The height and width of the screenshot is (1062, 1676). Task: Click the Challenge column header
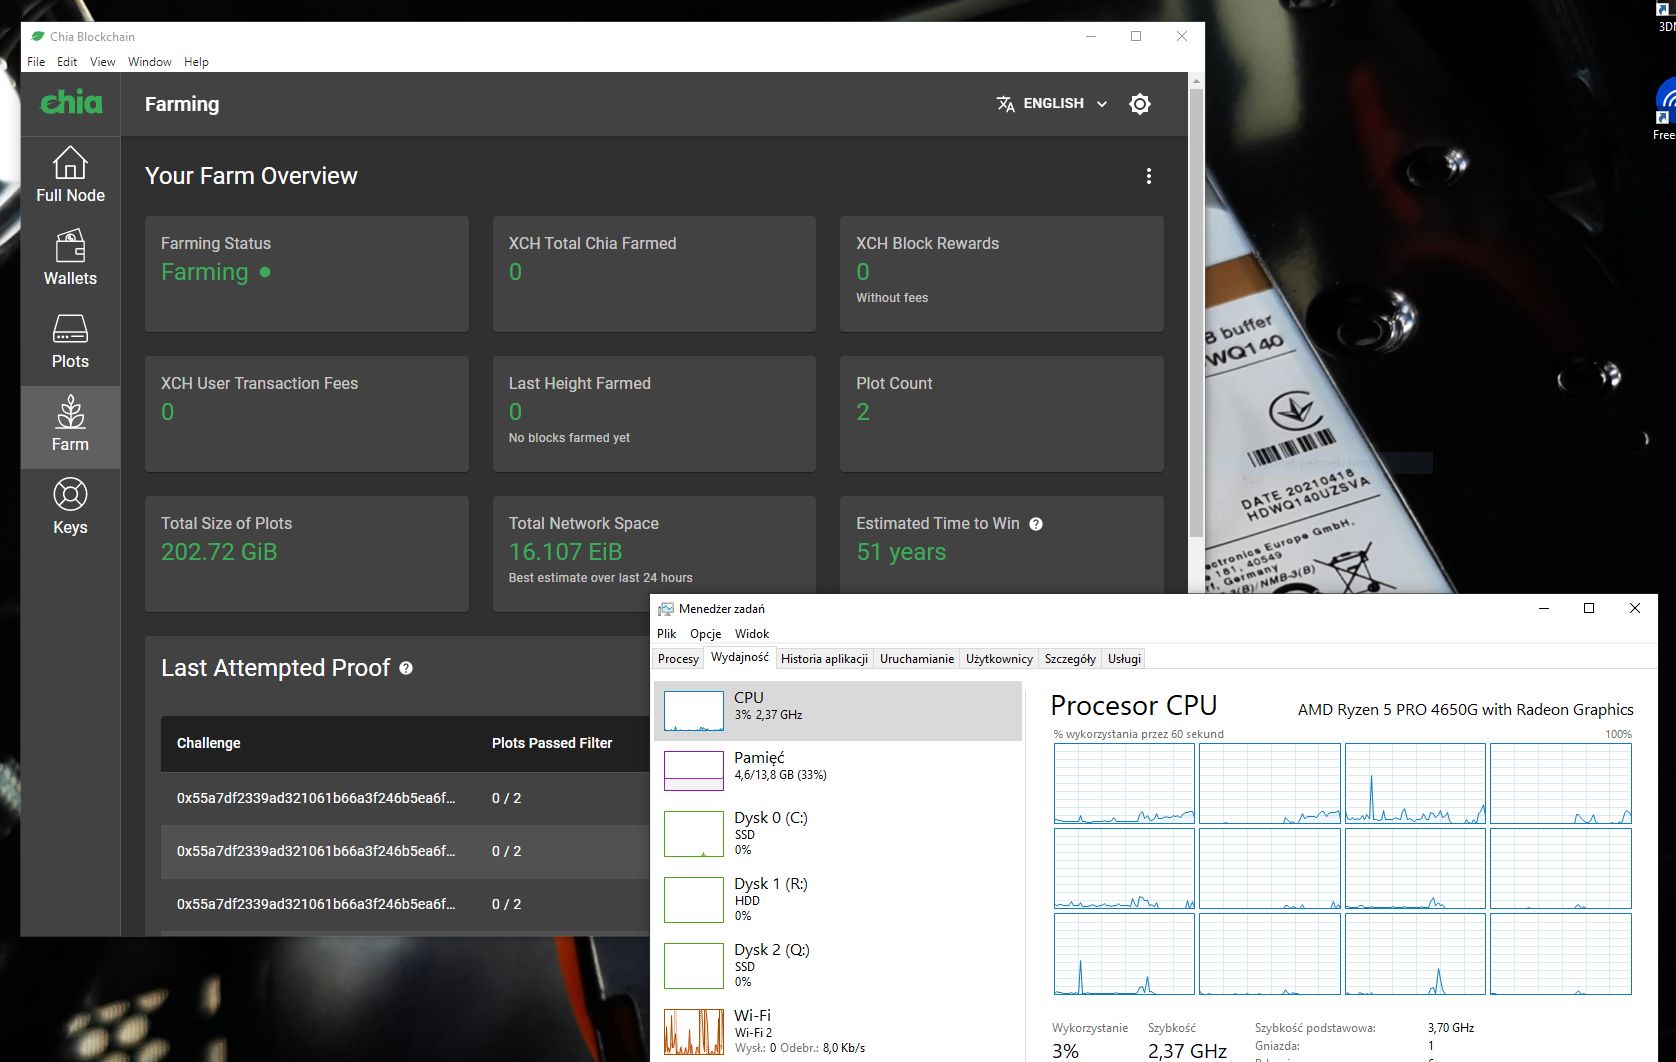click(209, 743)
